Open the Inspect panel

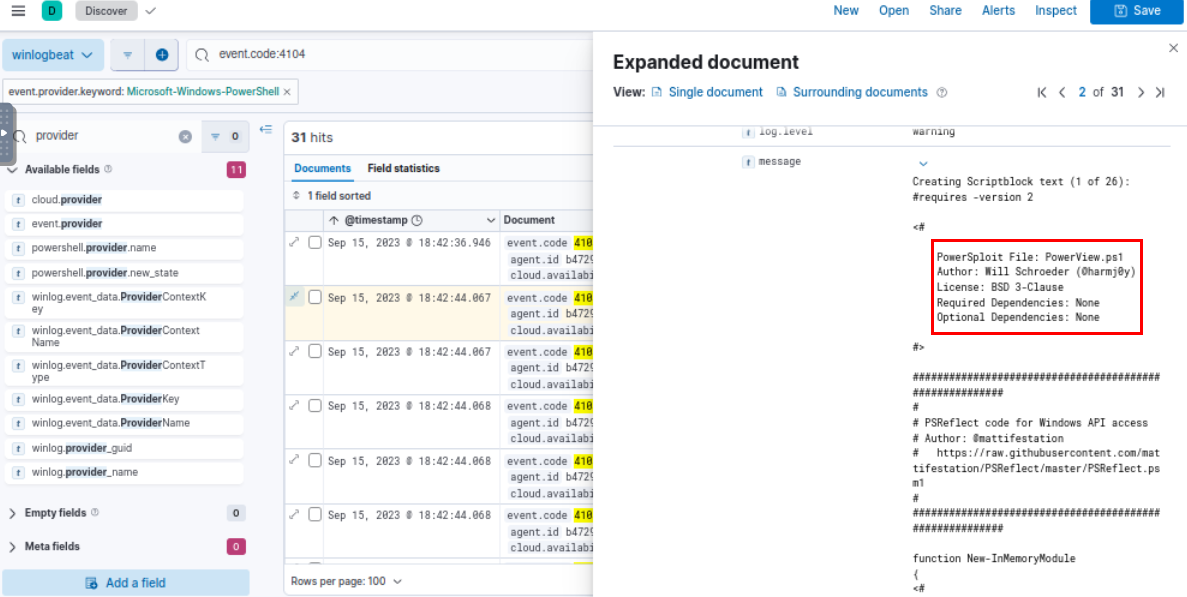coord(1056,11)
